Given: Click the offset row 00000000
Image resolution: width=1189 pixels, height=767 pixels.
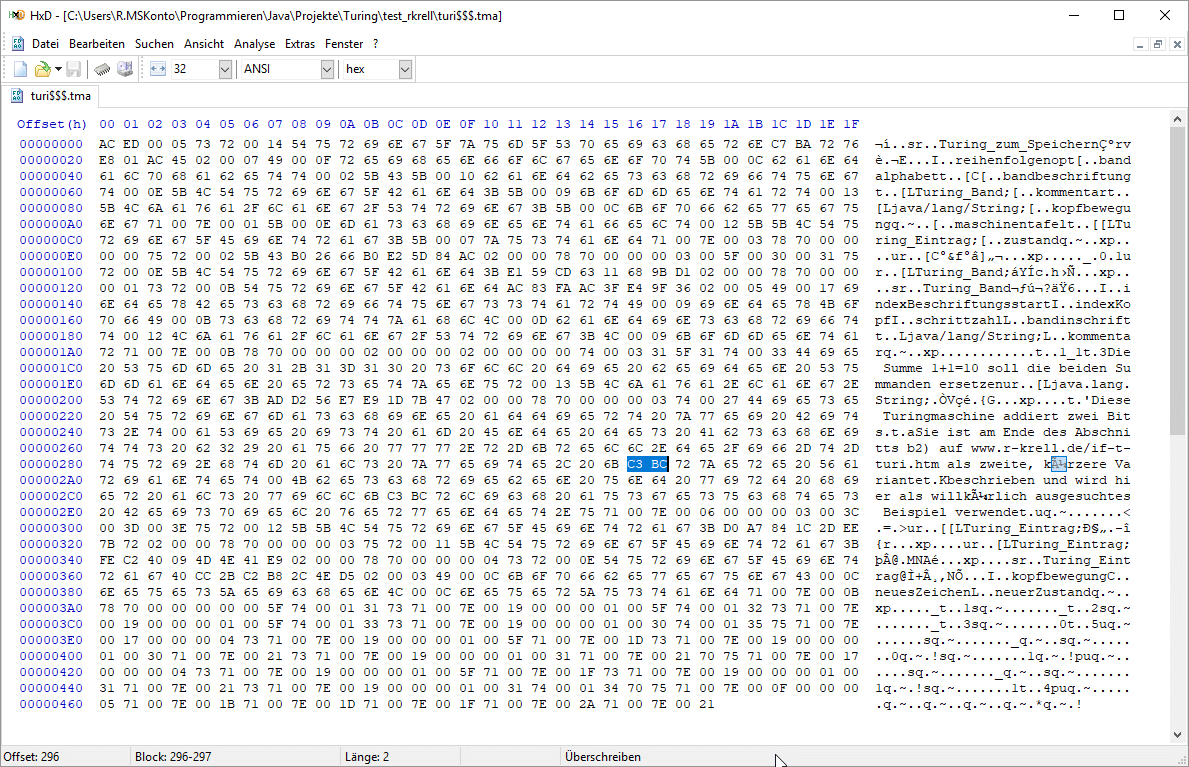Looking at the screenshot, I should tap(52, 144).
